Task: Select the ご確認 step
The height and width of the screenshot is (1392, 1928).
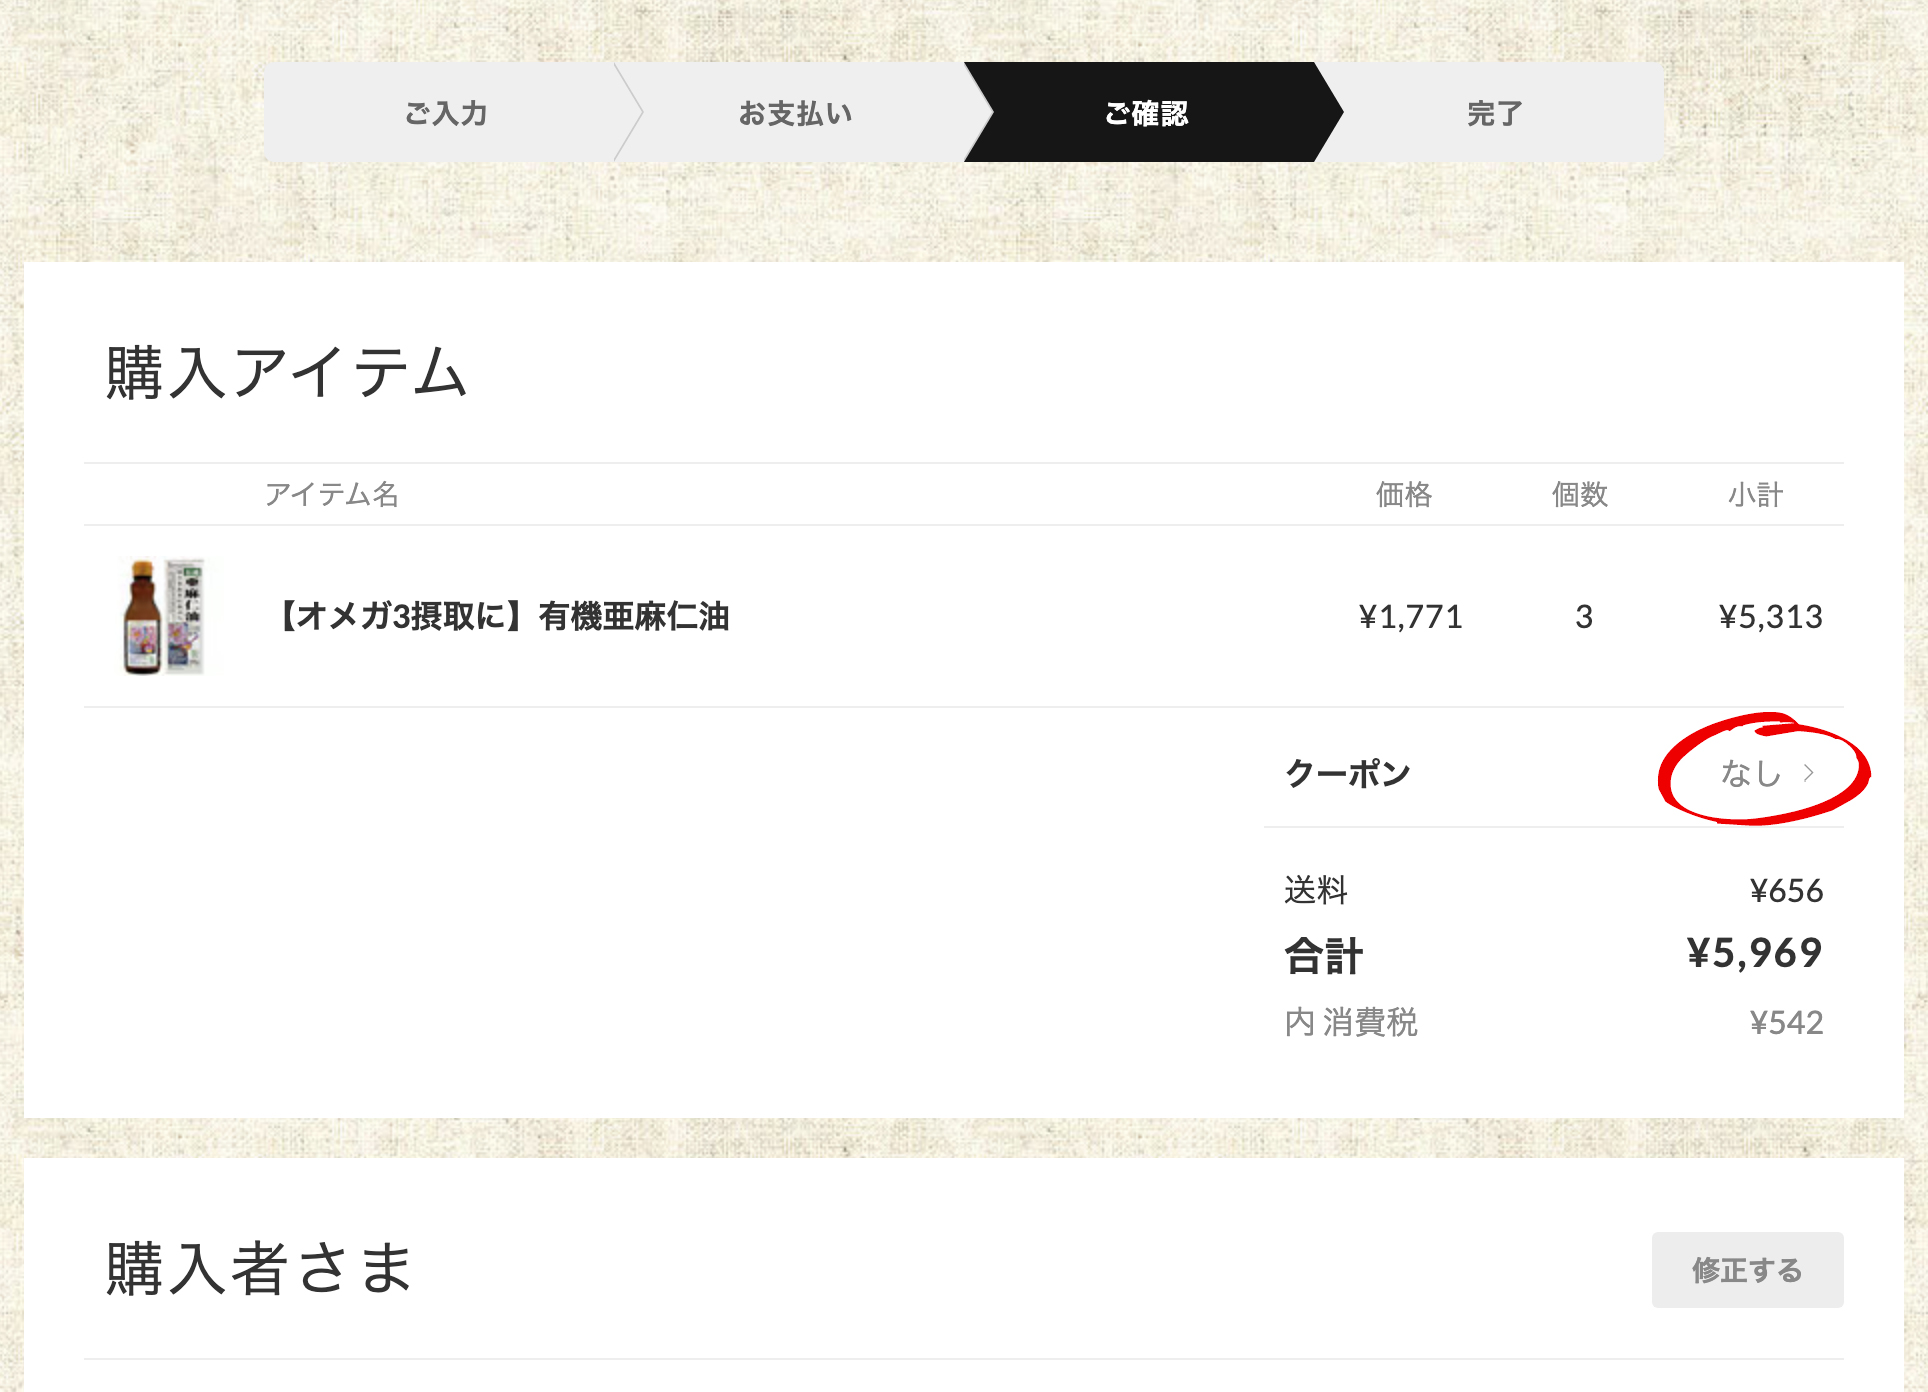Action: coord(1146,112)
